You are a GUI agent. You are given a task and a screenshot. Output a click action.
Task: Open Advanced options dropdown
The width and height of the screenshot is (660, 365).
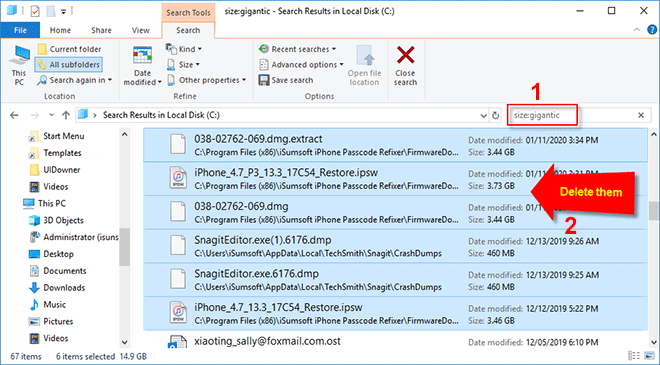coord(301,64)
